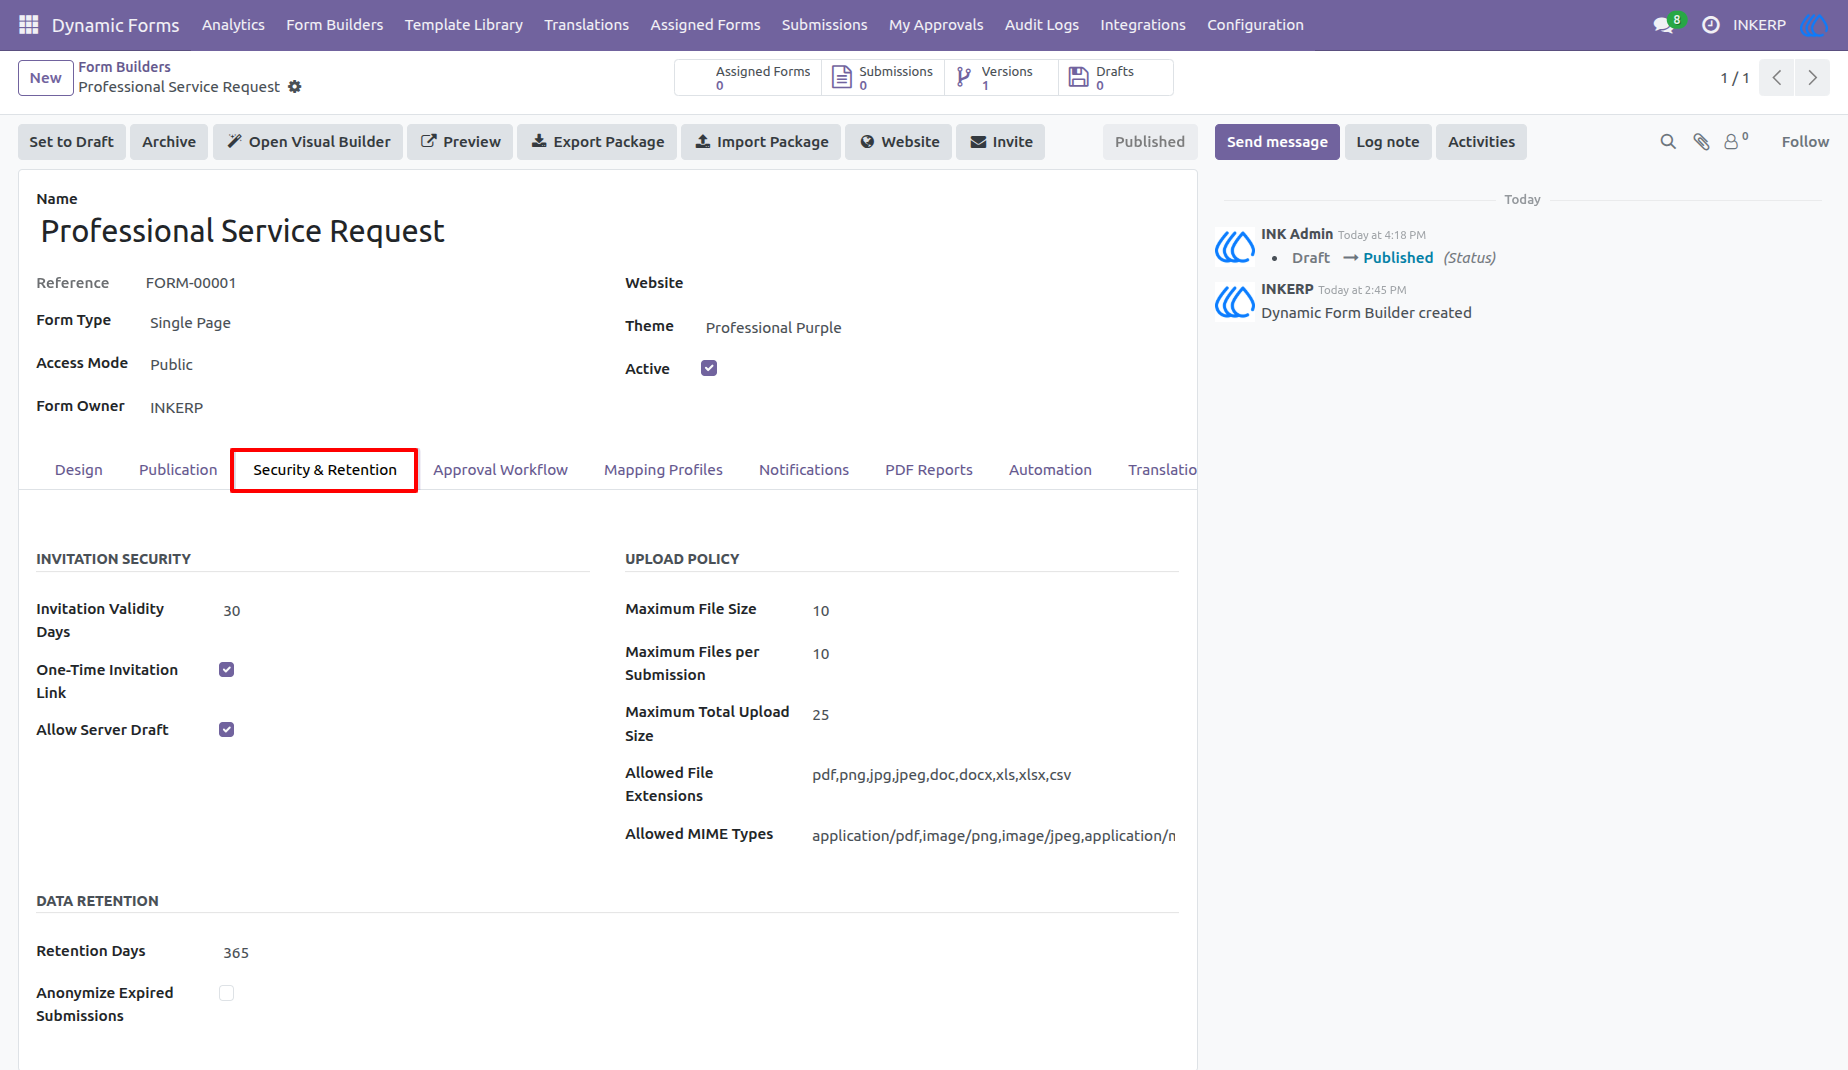Click Import Package
The image size is (1848, 1070).
pyautogui.click(x=761, y=142)
